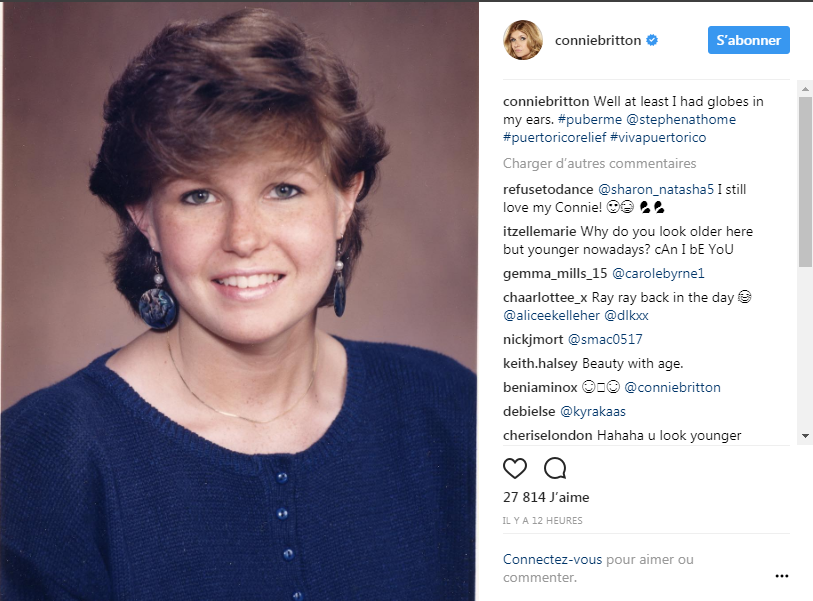The width and height of the screenshot is (813, 601).
Task: Click the conniebritton profile avatar
Action: coord(523,40)
